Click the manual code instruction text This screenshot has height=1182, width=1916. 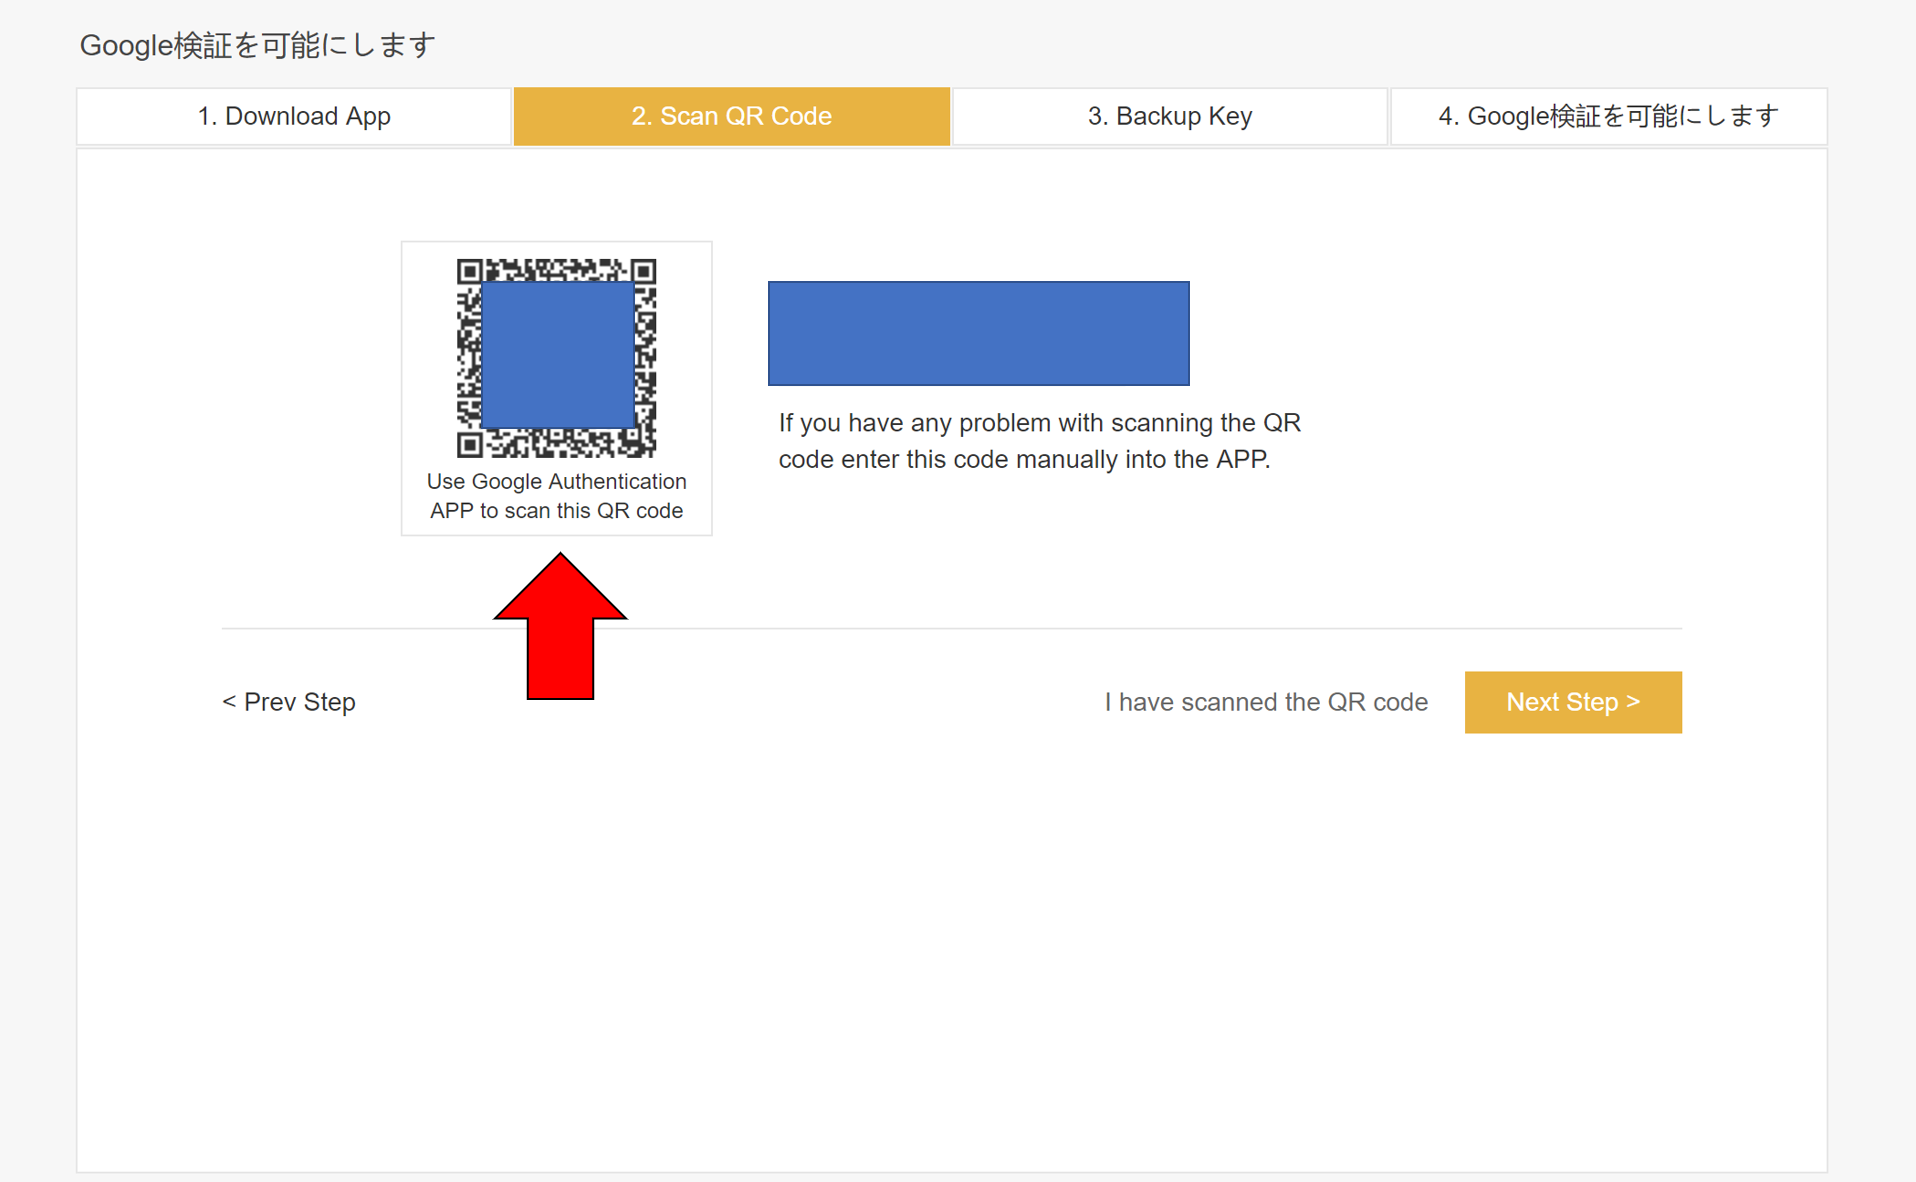click(x=1039, y=441)
